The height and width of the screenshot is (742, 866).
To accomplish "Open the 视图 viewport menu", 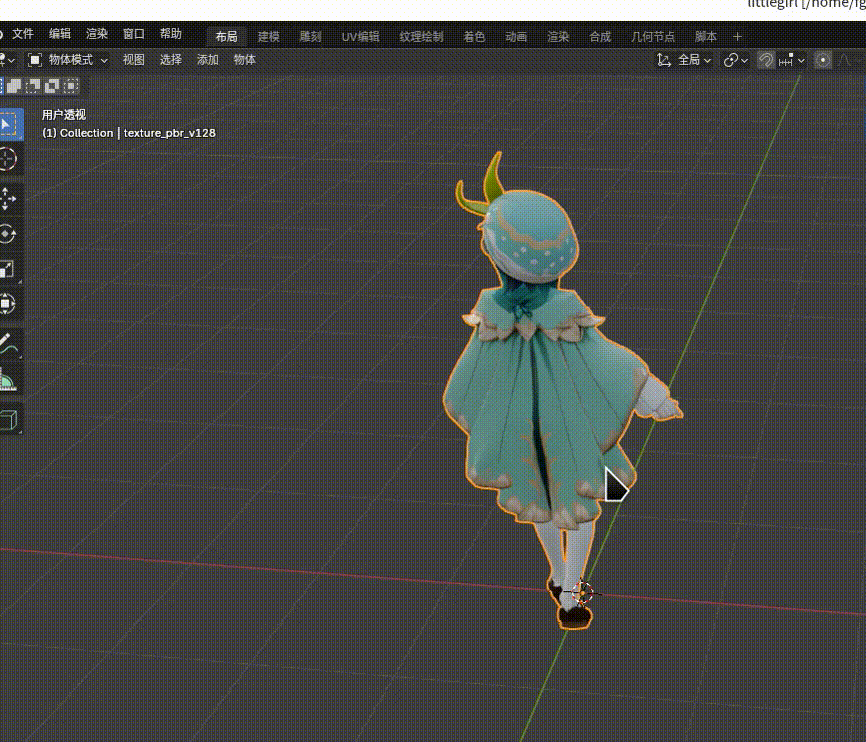I will [134, 60].
